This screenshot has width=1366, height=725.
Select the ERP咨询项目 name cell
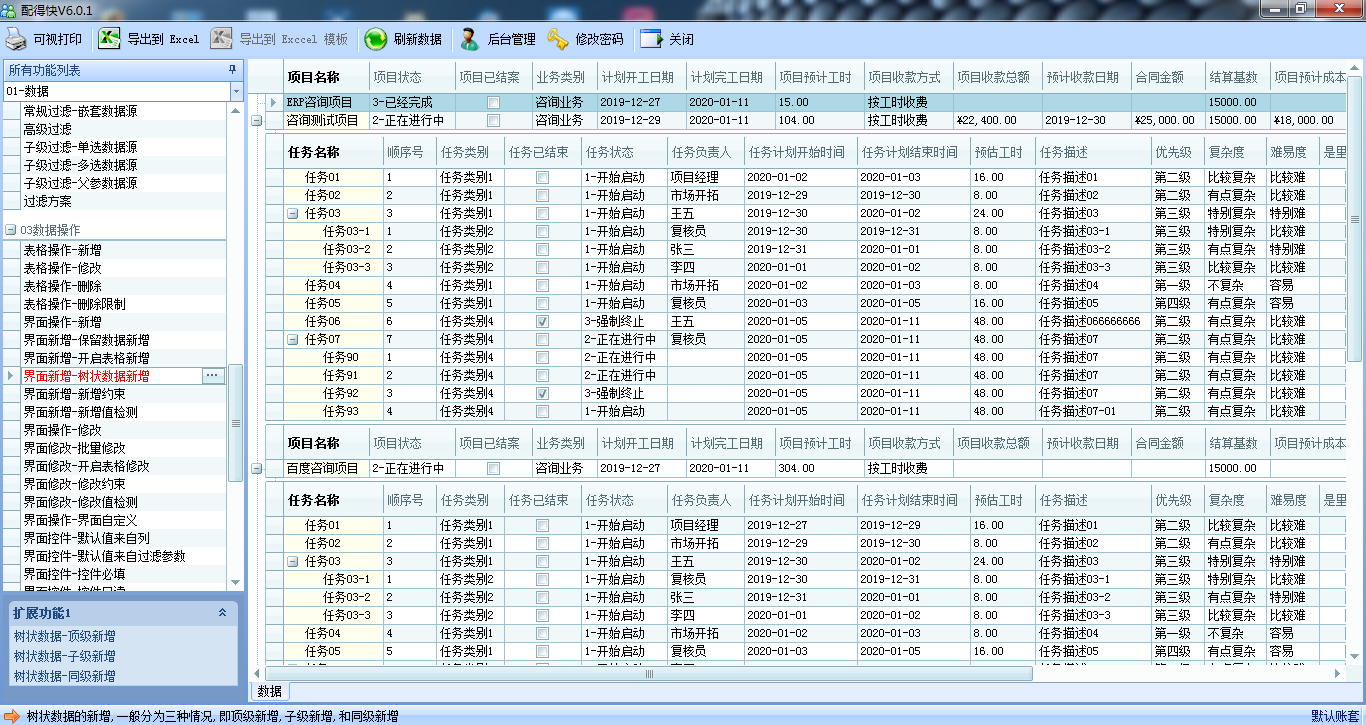click(326, 102)
